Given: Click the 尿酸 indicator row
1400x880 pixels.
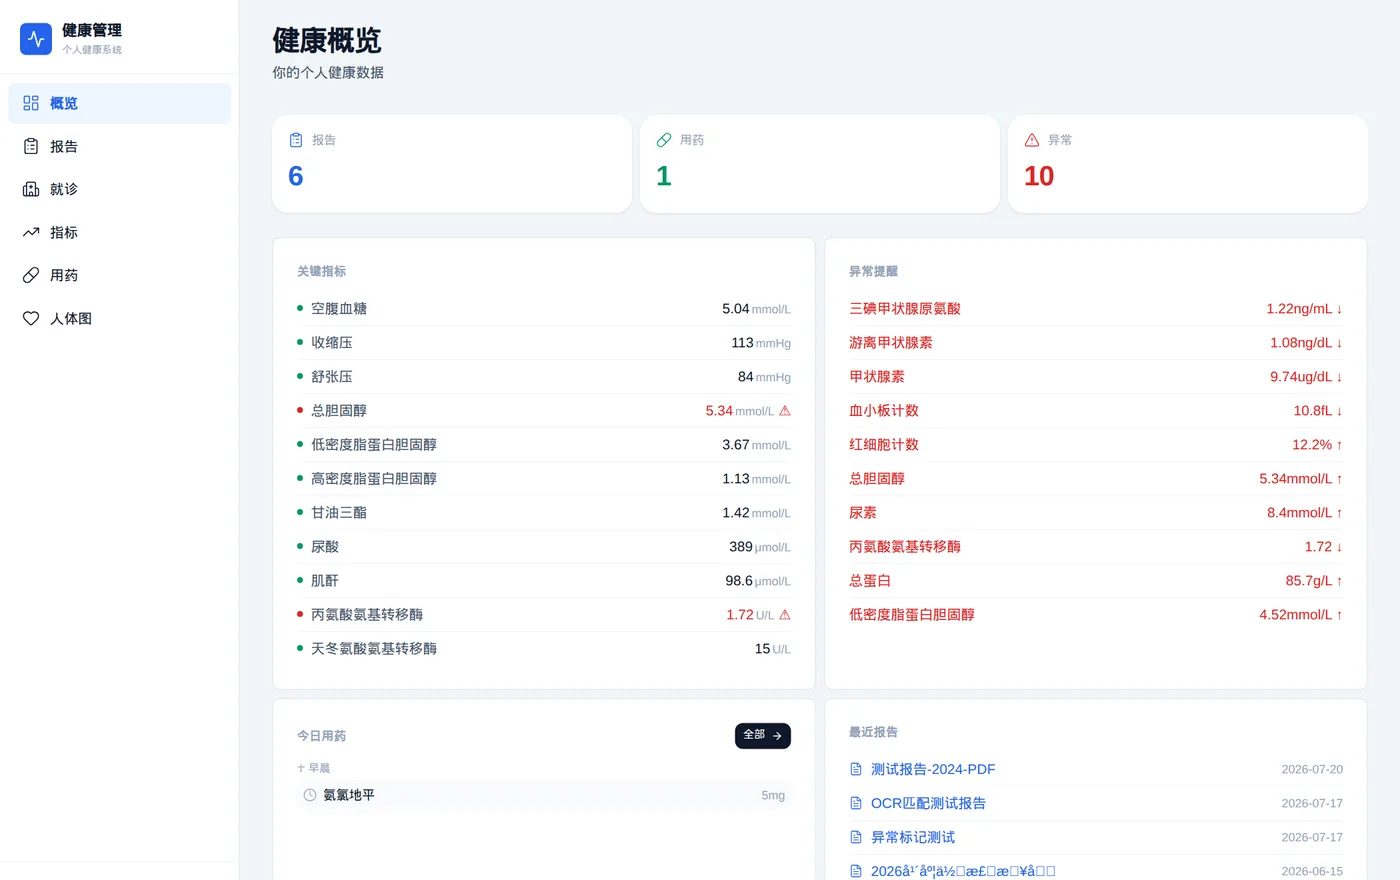Looking at the screenshot, I should (x=544, y=547).
